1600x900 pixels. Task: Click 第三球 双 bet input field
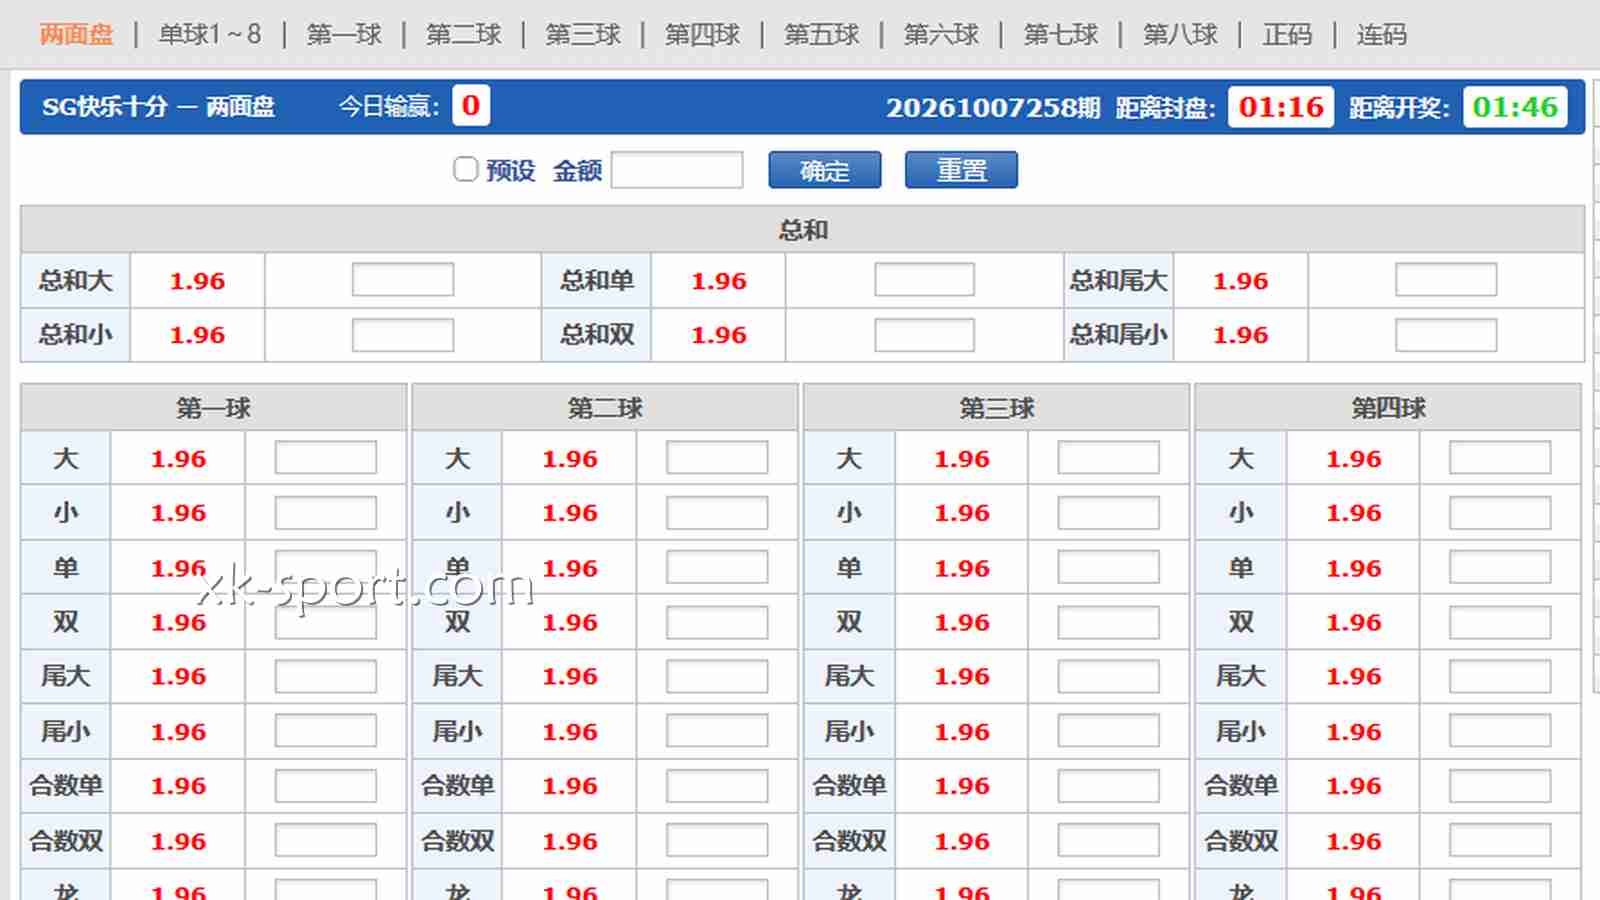(1109, 622)
